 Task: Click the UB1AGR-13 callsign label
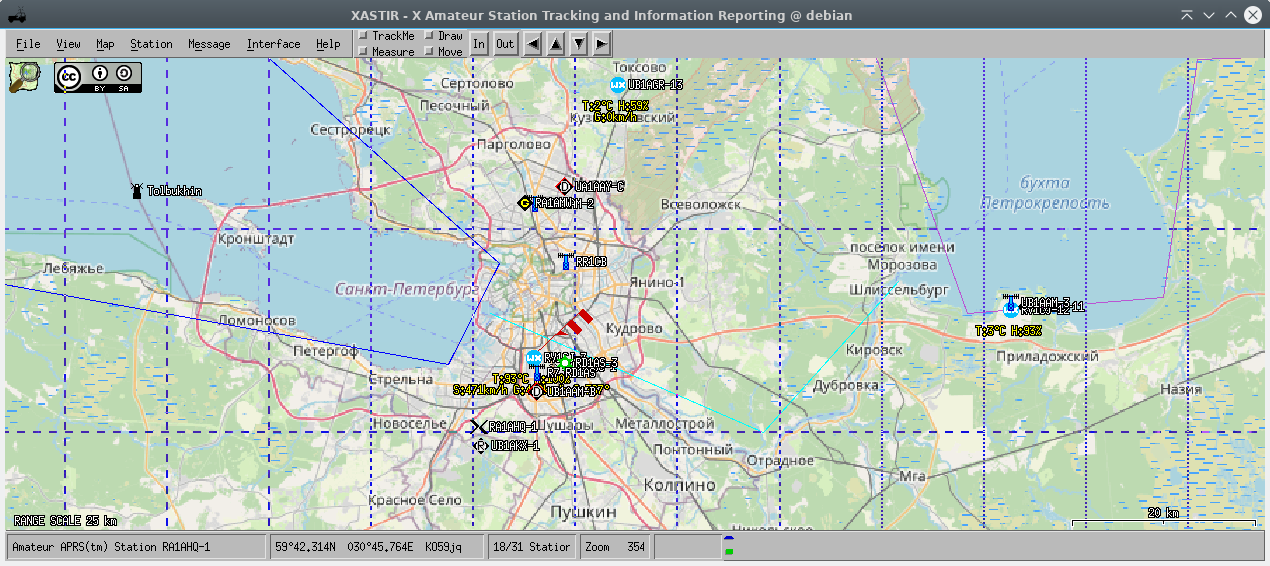point(655,85)
